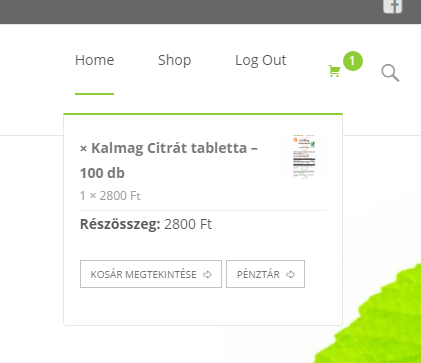Go to the Home menu item
This screenshot has width=421, height=363.
(x=95, y=60)
